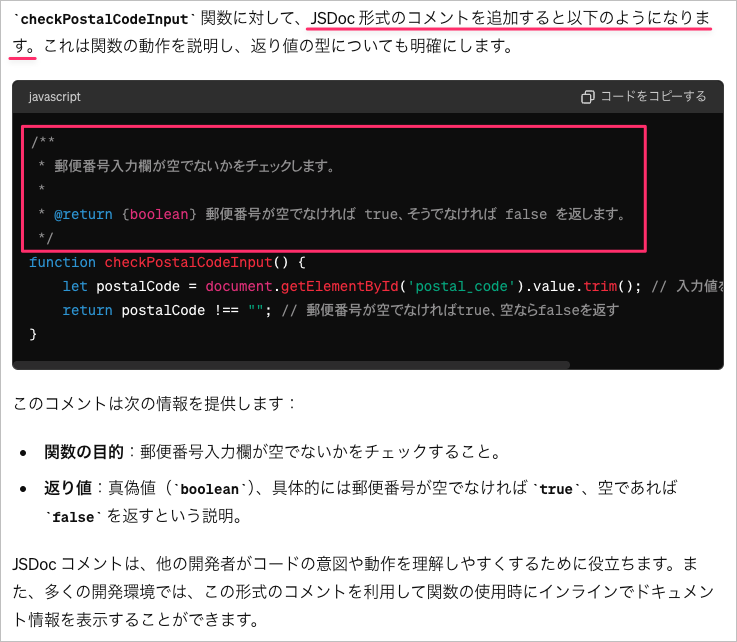Click the closing brace of the function

33,334
